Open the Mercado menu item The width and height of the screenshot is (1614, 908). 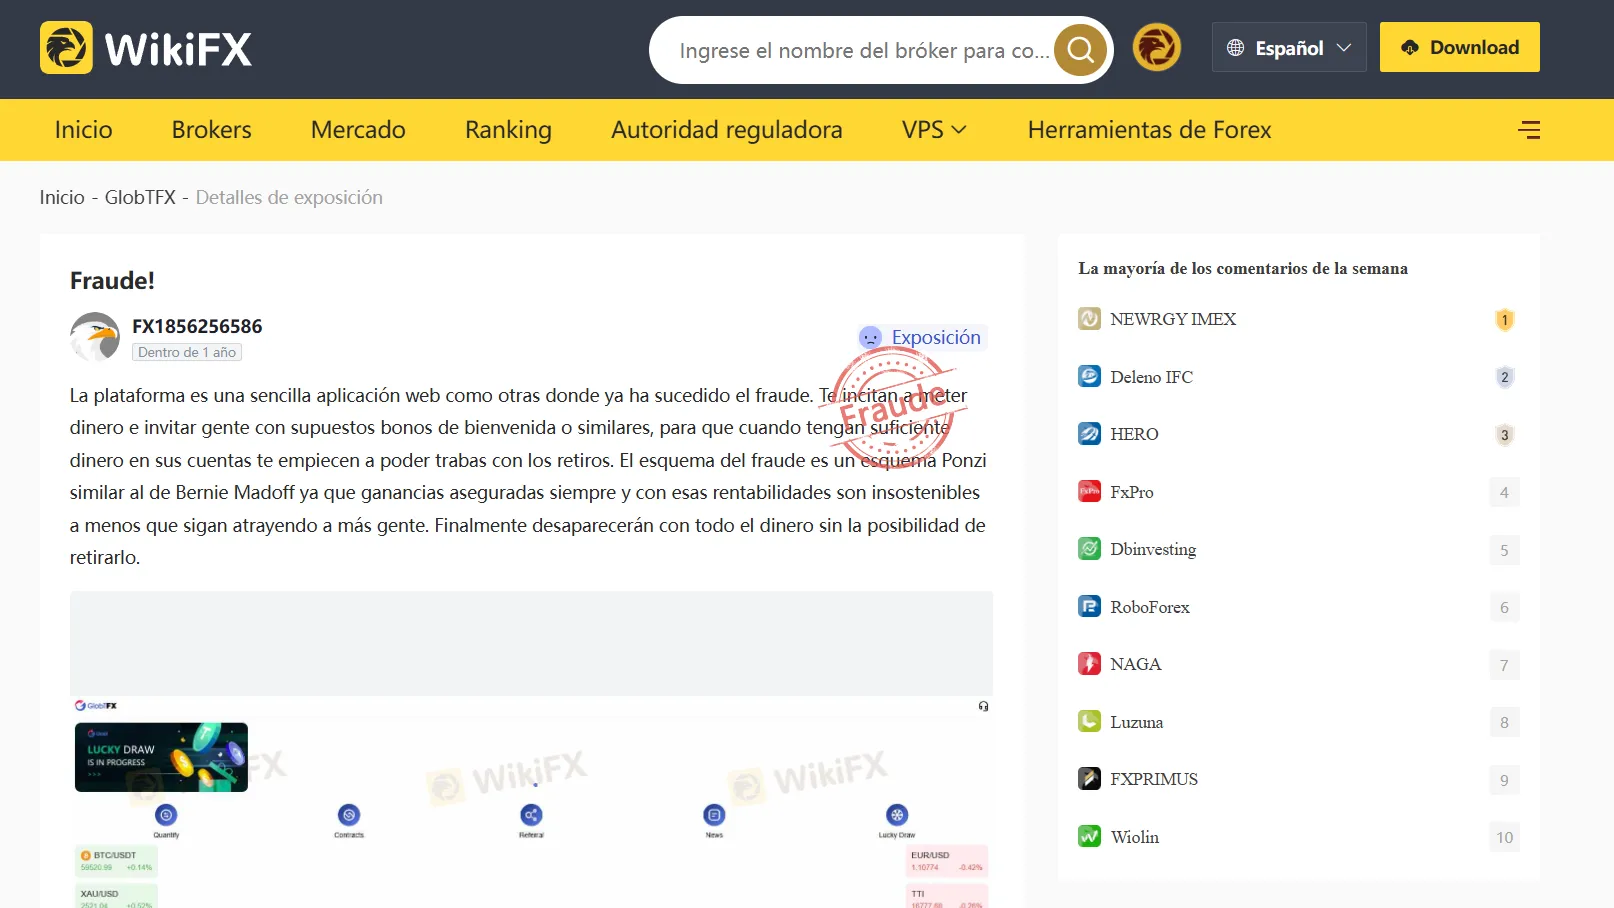[358, 130]
